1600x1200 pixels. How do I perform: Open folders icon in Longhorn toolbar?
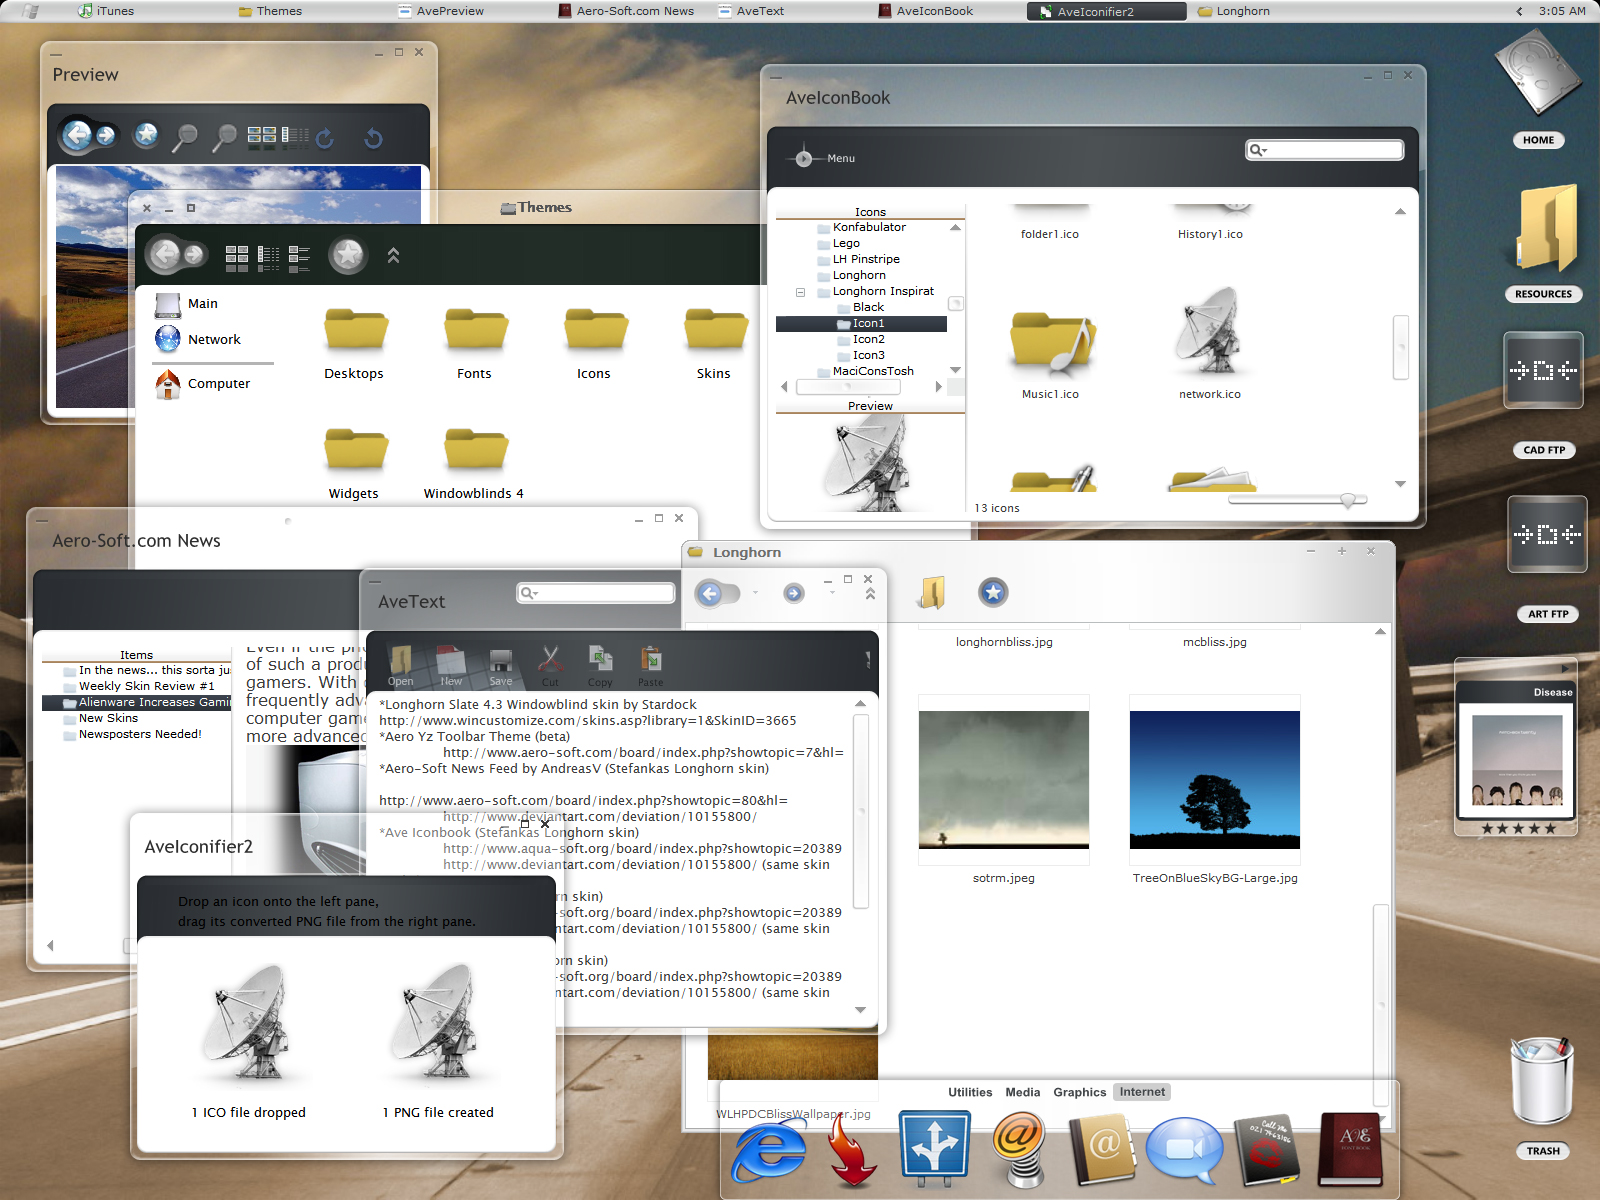(x=932, y=593)
